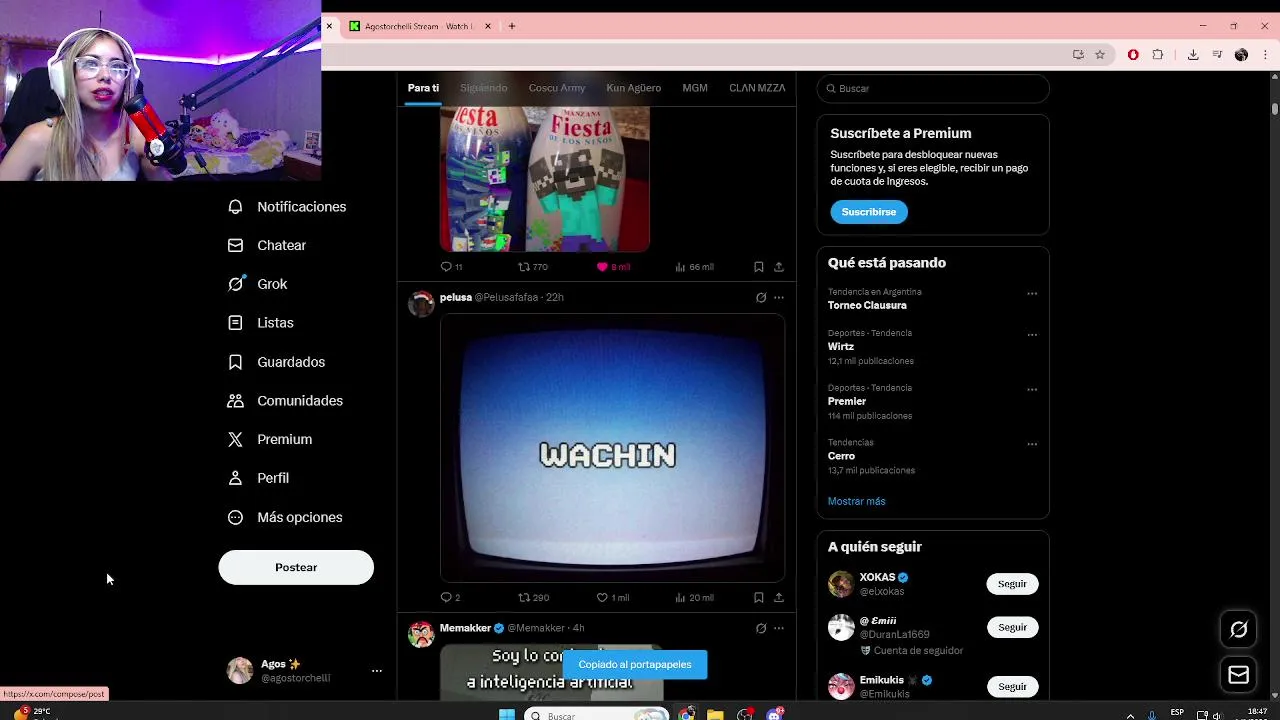The image size is (1280, 720).
Task: Select the Para ti tab
Action: point(423,88)
